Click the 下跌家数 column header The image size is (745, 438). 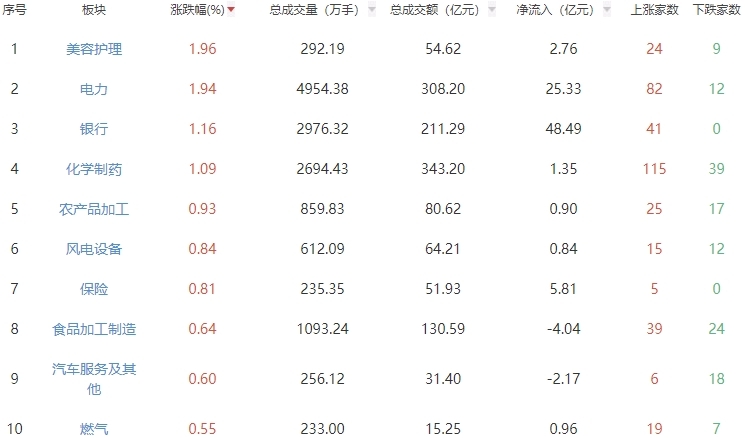(x=716, y=10)
